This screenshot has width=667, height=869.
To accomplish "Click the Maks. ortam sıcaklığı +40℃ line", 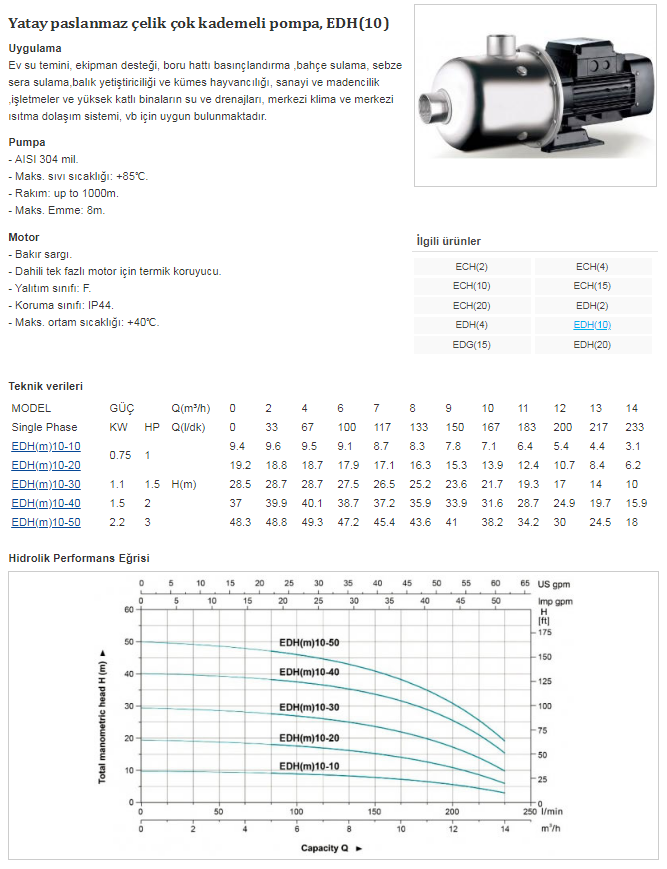I will (x=84, y=323).
